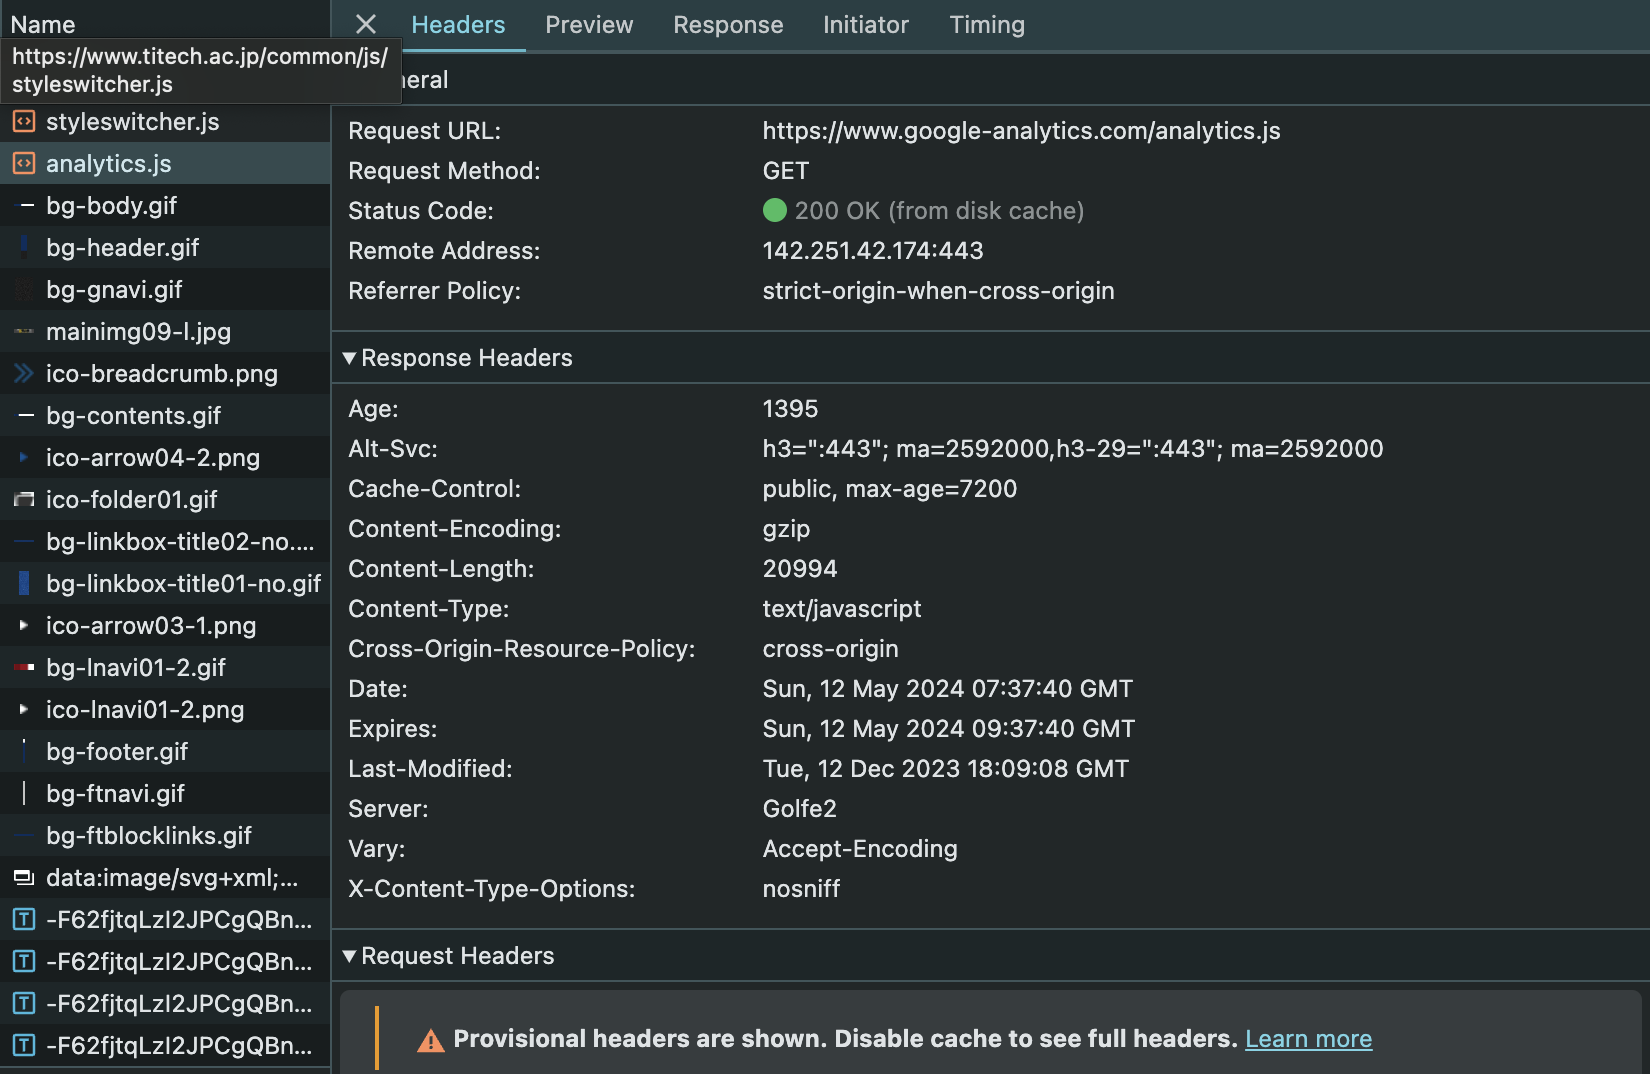Click the green status code indicator

click(x=775, y=210)
